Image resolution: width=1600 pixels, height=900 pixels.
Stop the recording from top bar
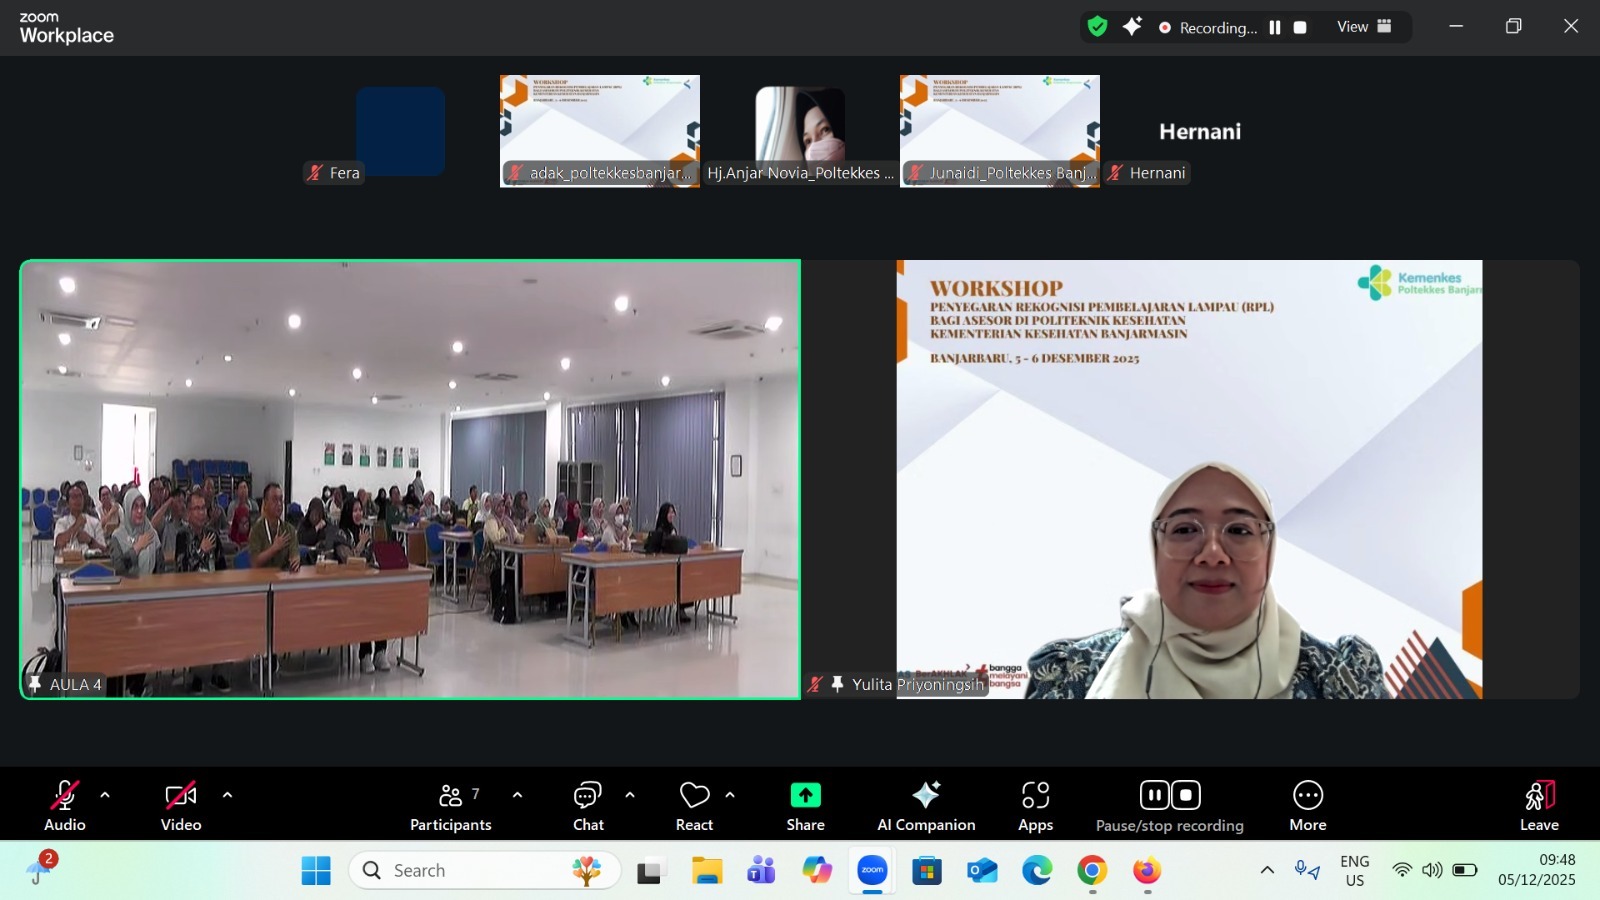tap(1300, 28)
